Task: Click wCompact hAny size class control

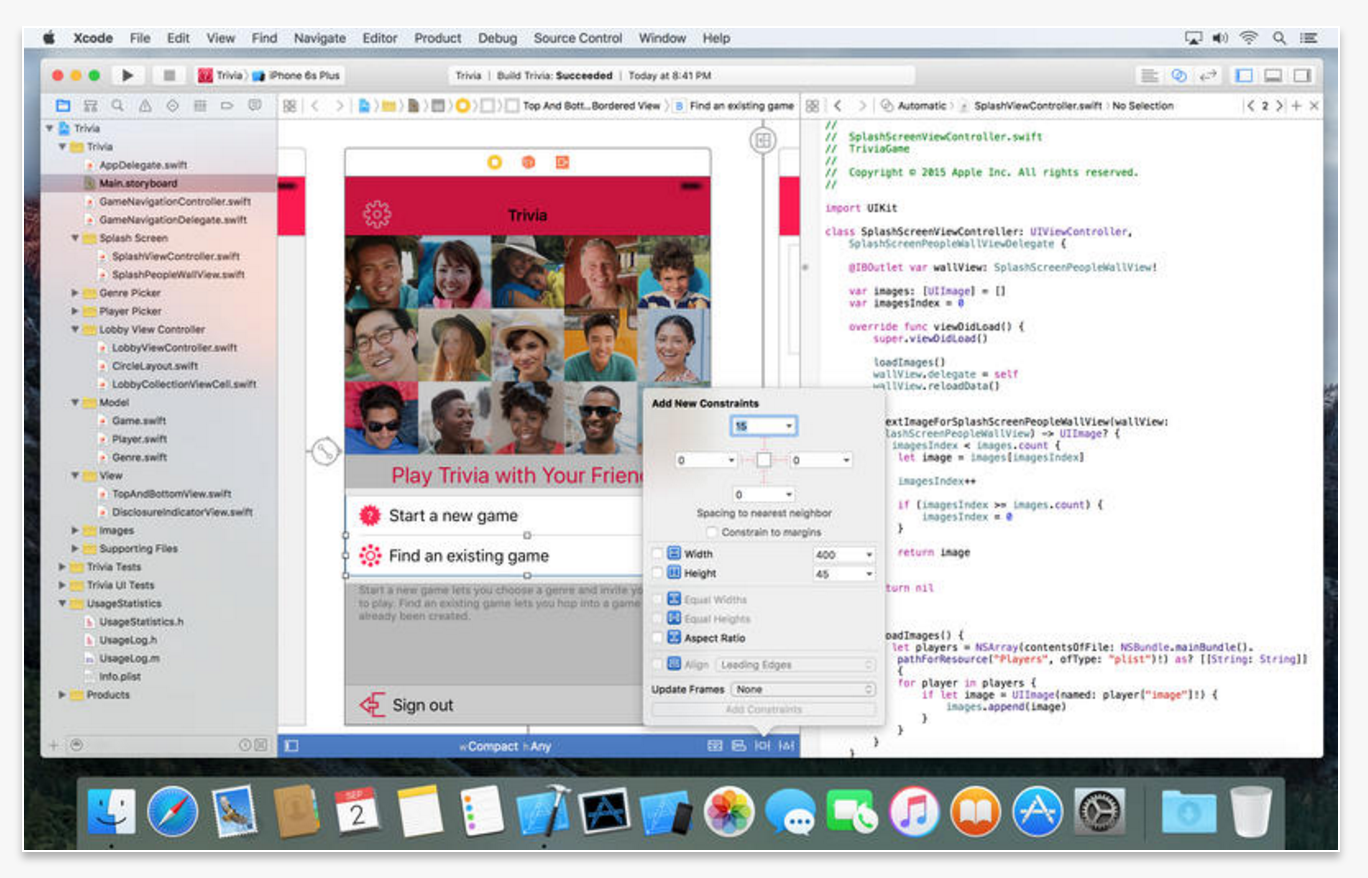Action: 505,746
